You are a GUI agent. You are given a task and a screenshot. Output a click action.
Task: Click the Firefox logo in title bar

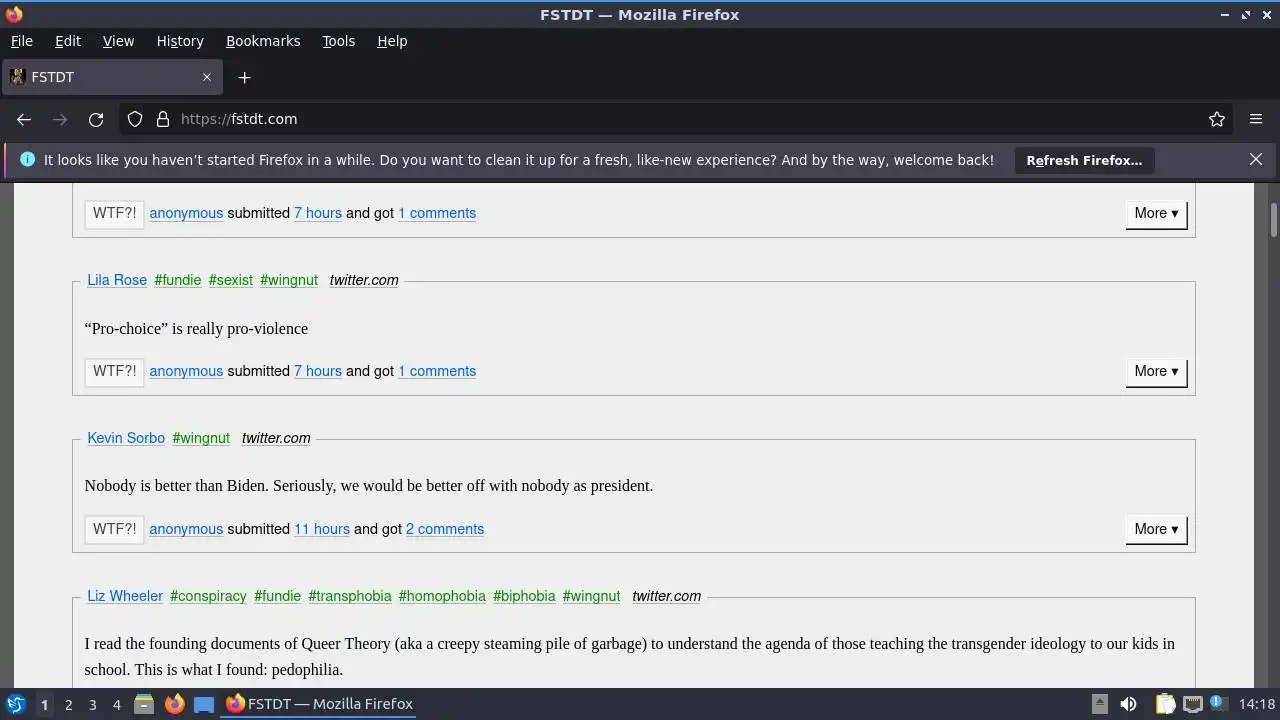pyautogui.click(x=14, y=14)
